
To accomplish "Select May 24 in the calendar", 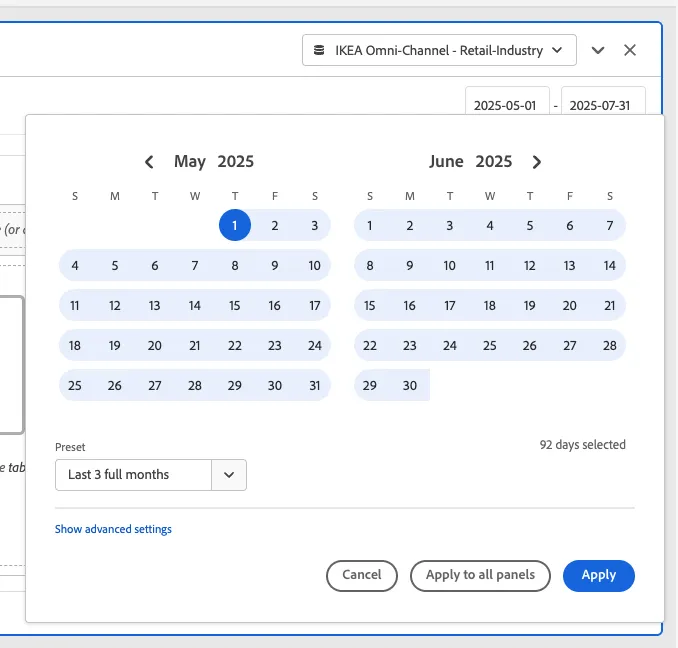I will pyautogui.click(x=315, y=345).
